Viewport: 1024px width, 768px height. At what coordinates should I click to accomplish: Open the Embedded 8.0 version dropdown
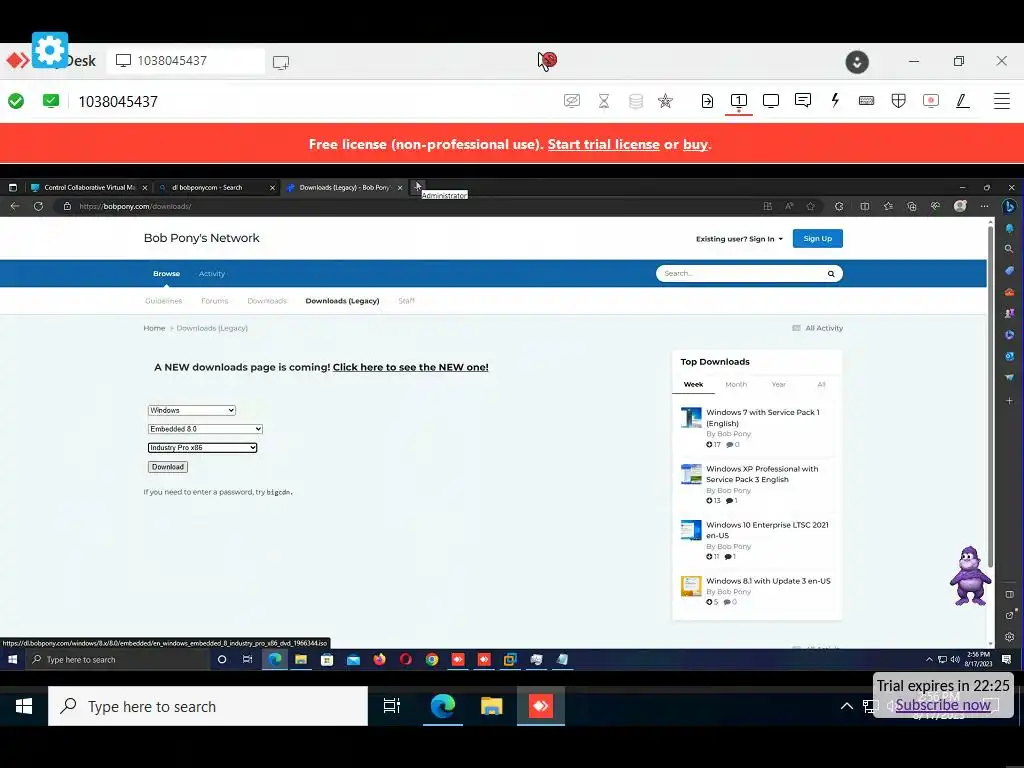(205, 429)
